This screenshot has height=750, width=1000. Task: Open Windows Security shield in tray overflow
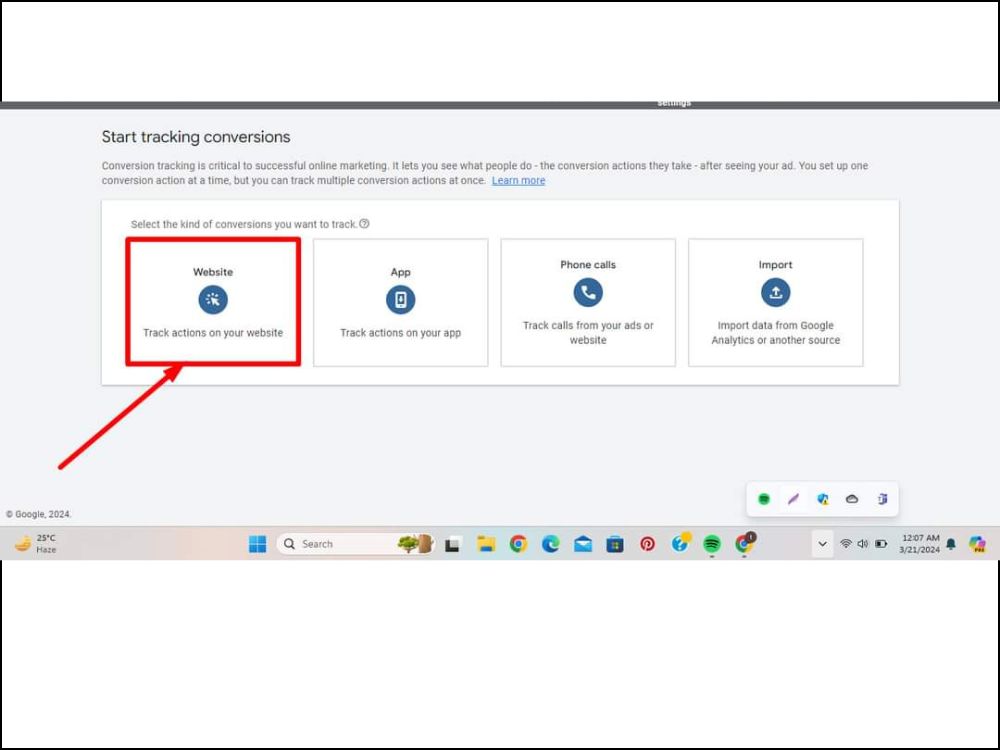[823, 499]
